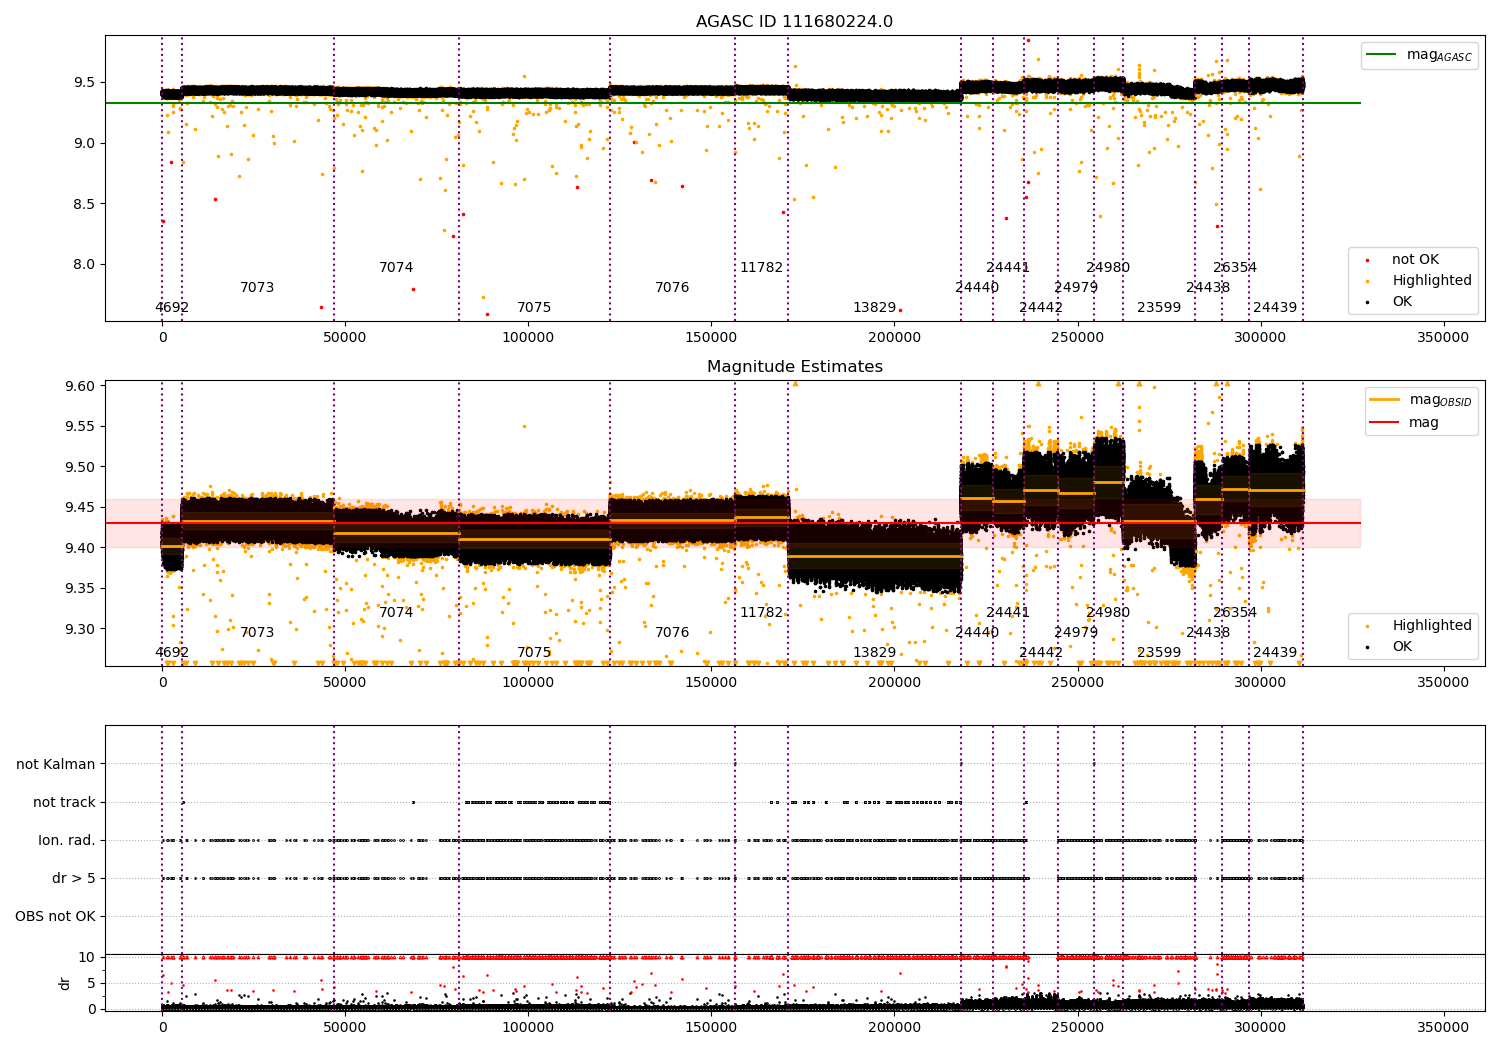Click obsid label 24979 in the top plot
The width and height of the screenshot is (1500, 1050).
tap(1076, 288)
